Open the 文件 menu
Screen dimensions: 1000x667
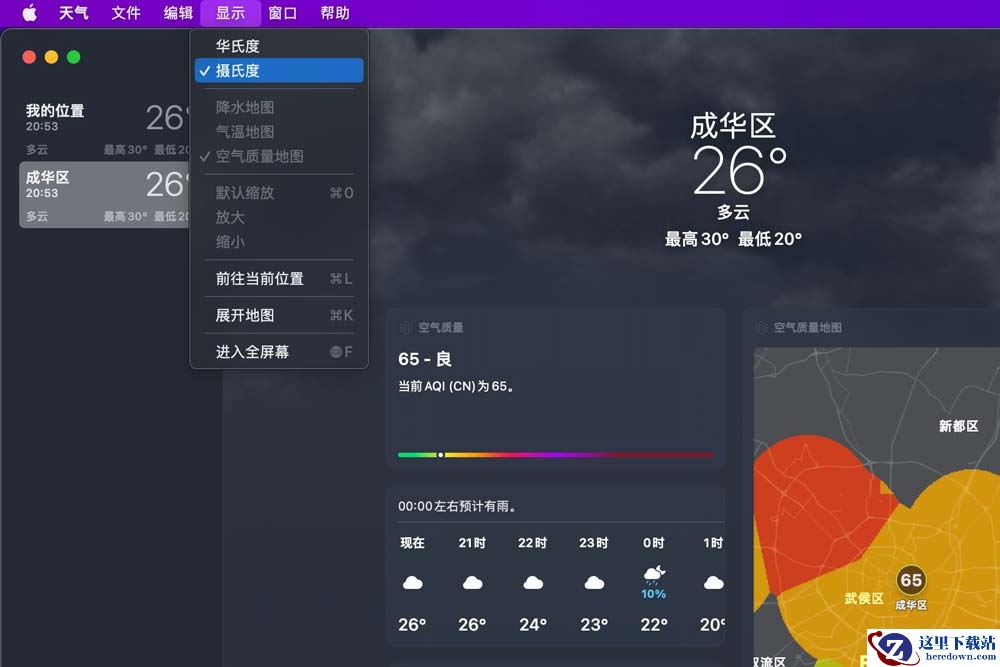tap(126, 13)
